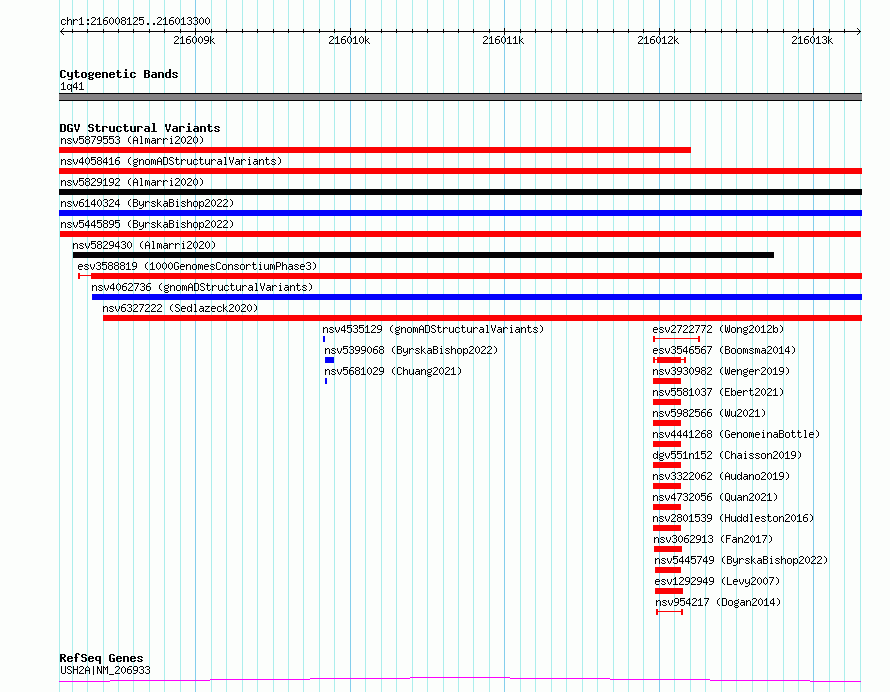The height and width of the screenshot is (692, 890).
Task: Click the nsv3322062 (Audano2019) label
Action: coord(721,476)
